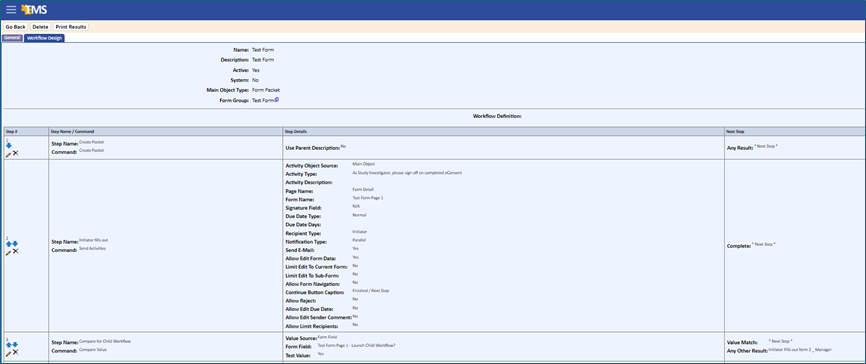This screenshot has height=364, width=866.
Task: Click the Form Name value Test Form Page 1
Action: click(368, 198)
